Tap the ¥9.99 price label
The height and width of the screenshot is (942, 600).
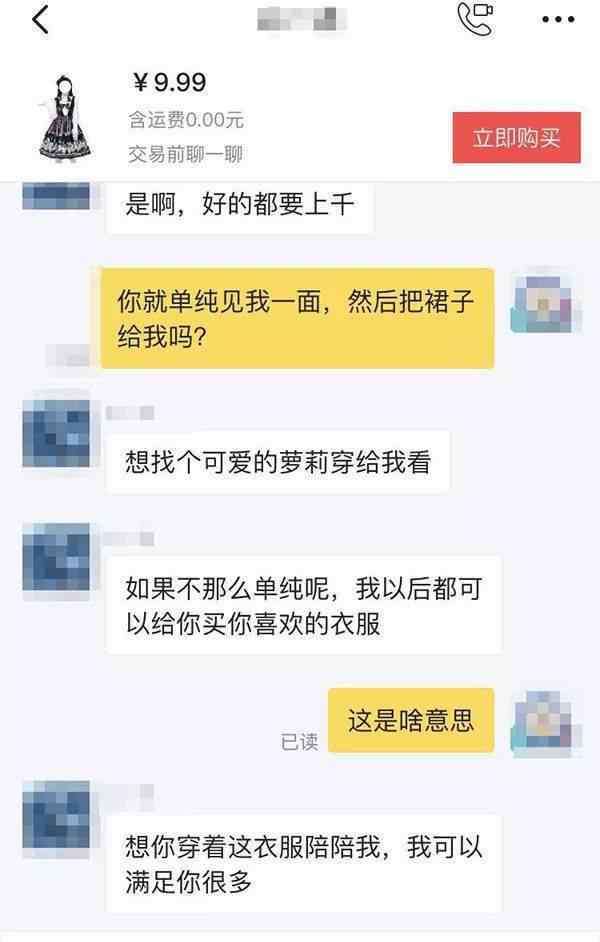(169, 82)
